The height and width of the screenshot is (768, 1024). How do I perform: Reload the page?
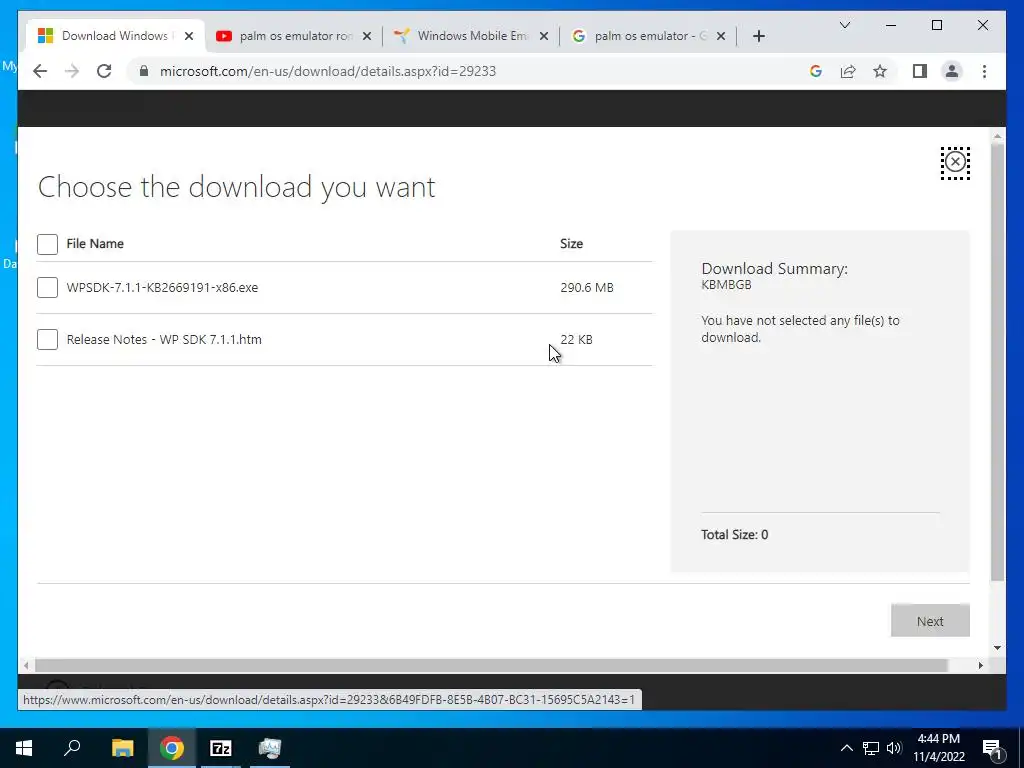click(x=104, y=71)
